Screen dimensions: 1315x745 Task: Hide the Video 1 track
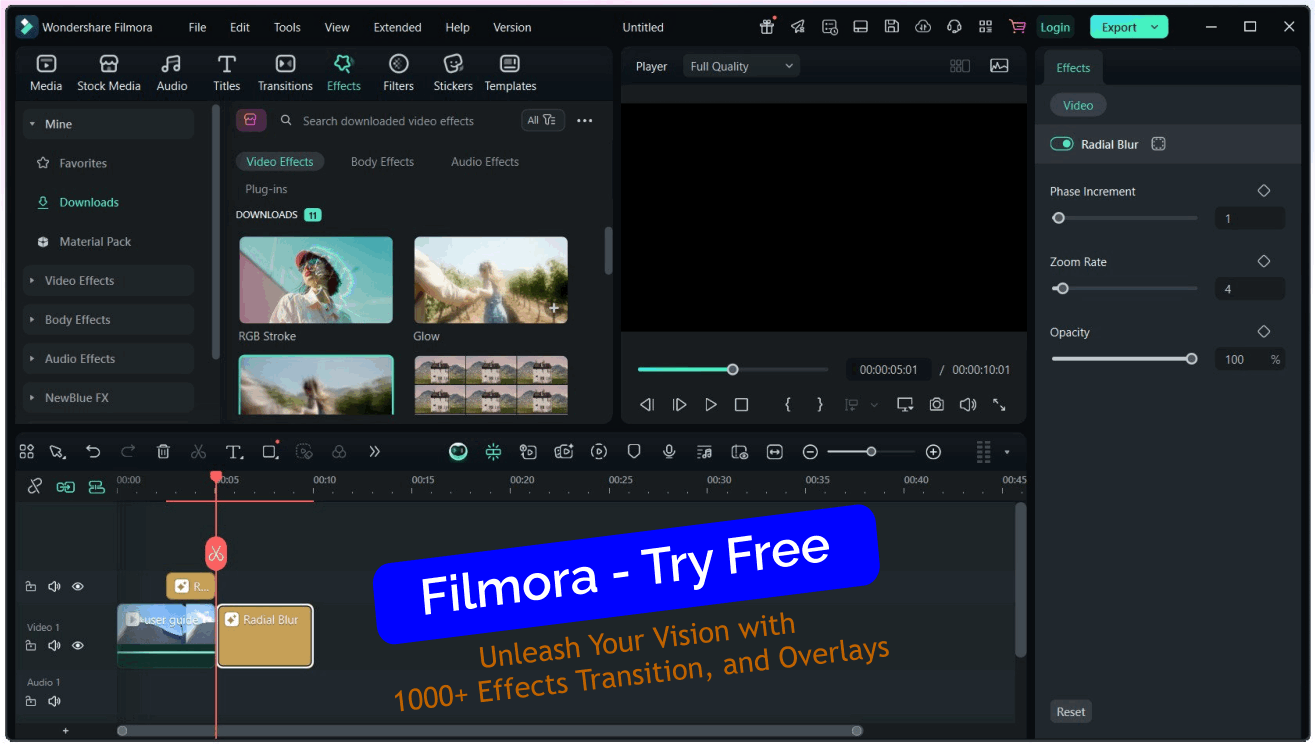tap(78, 646)
